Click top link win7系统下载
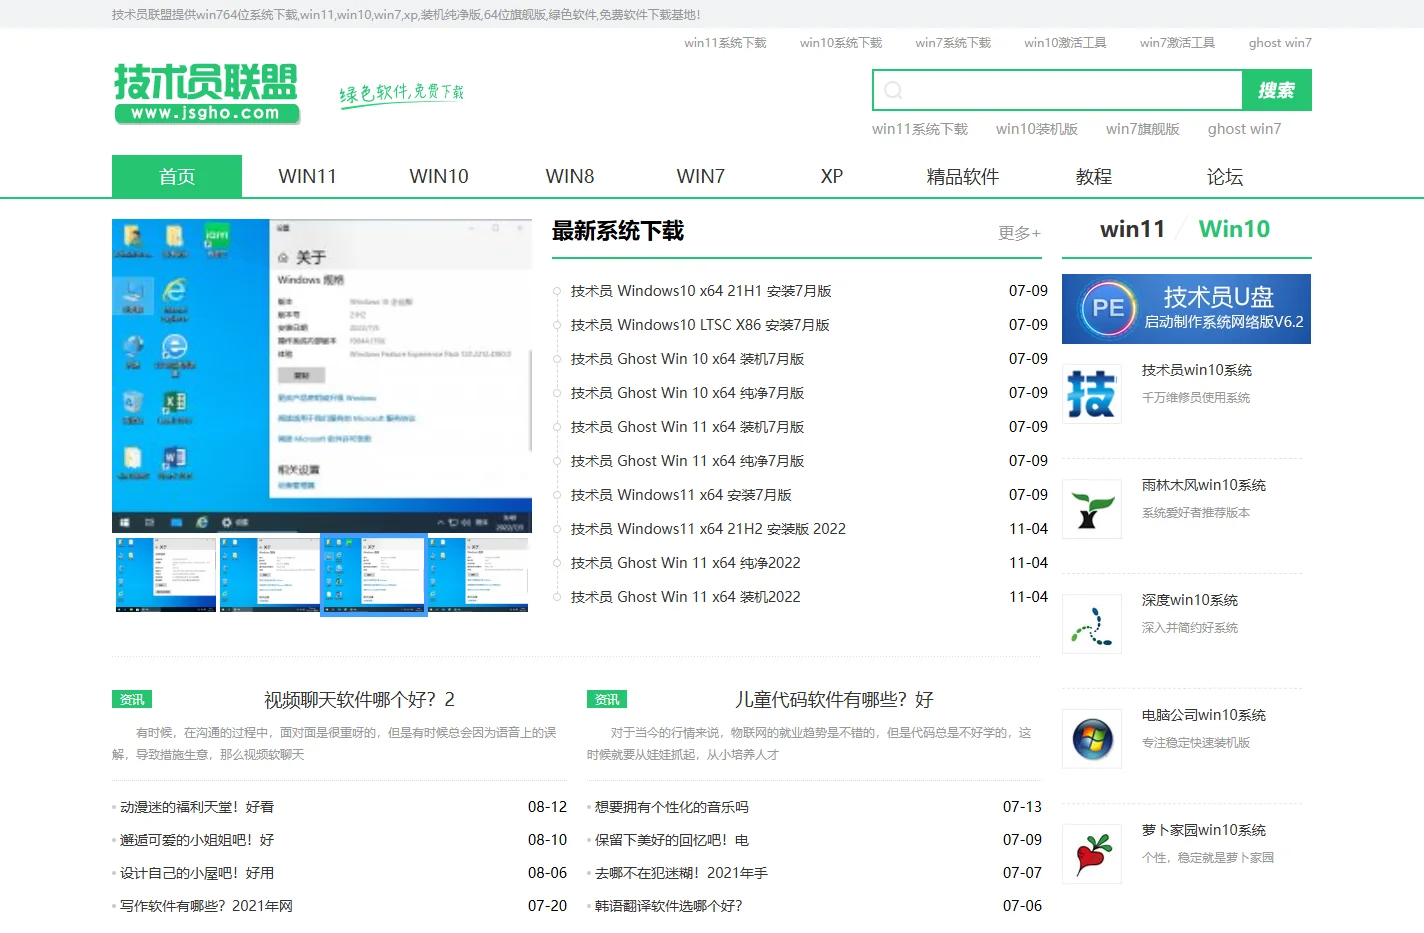Screen dimensions: 1424x933 (953, 43)
